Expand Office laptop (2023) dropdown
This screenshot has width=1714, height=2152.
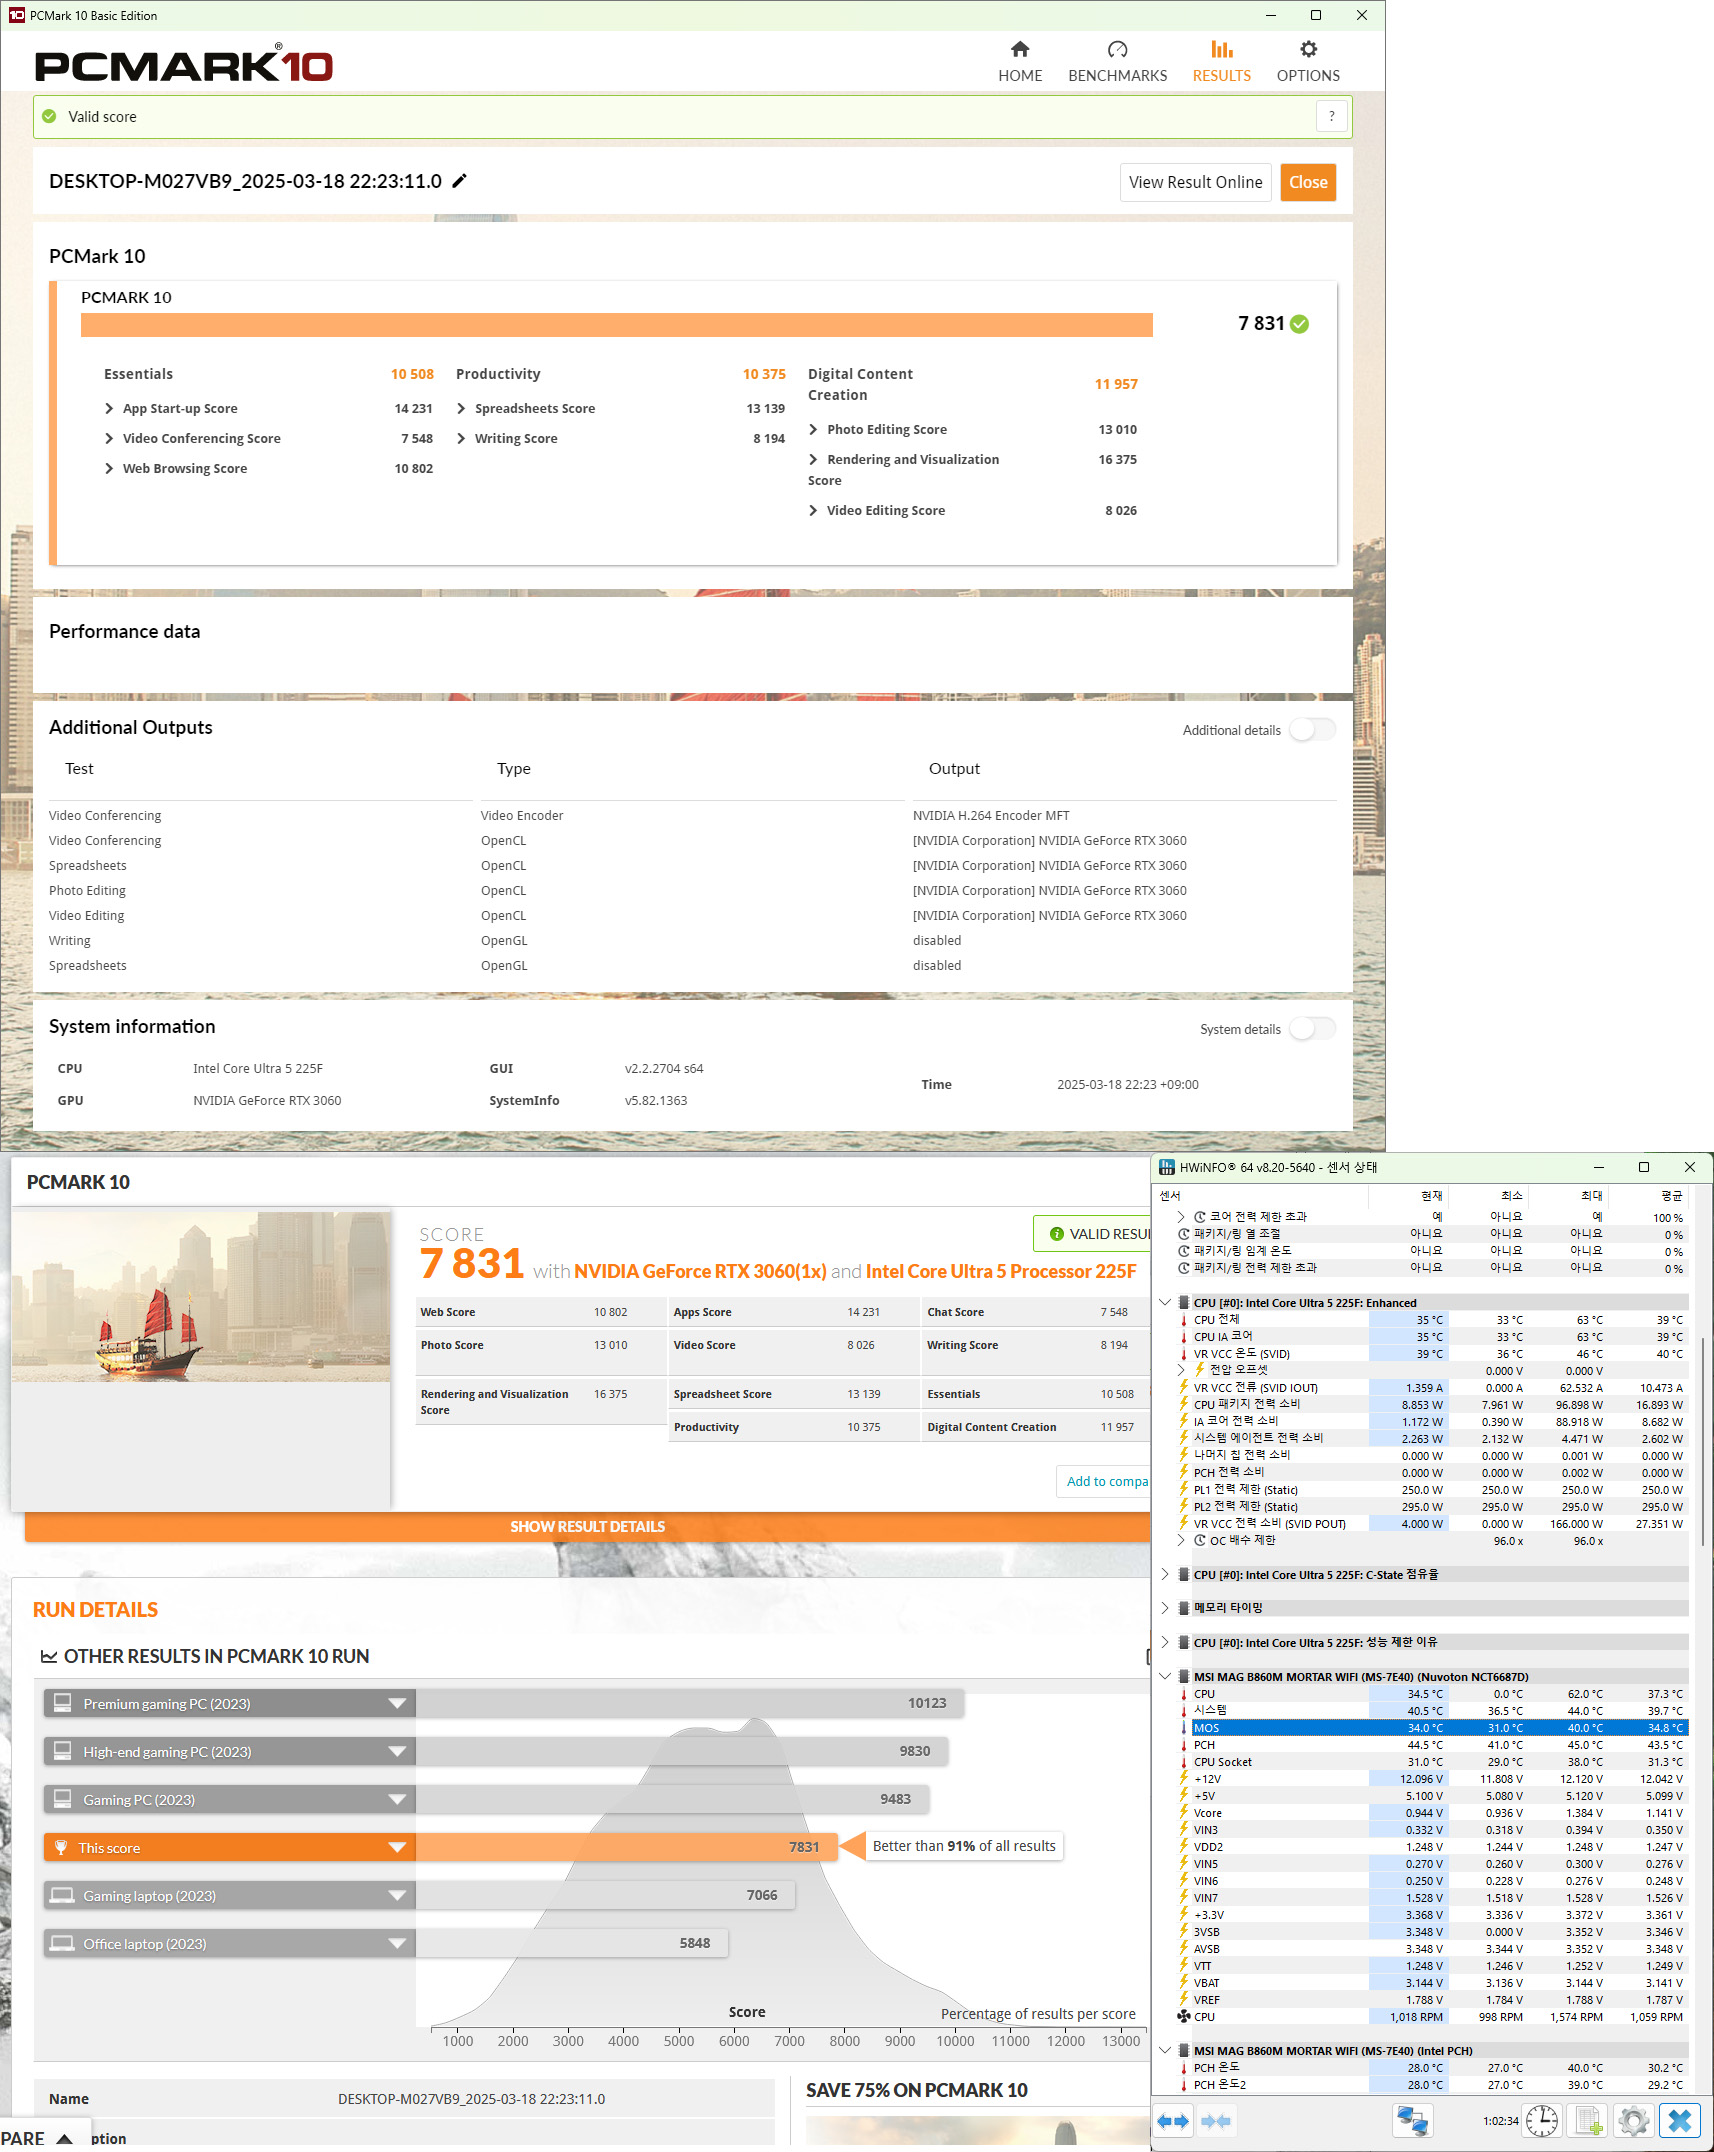397,1944
